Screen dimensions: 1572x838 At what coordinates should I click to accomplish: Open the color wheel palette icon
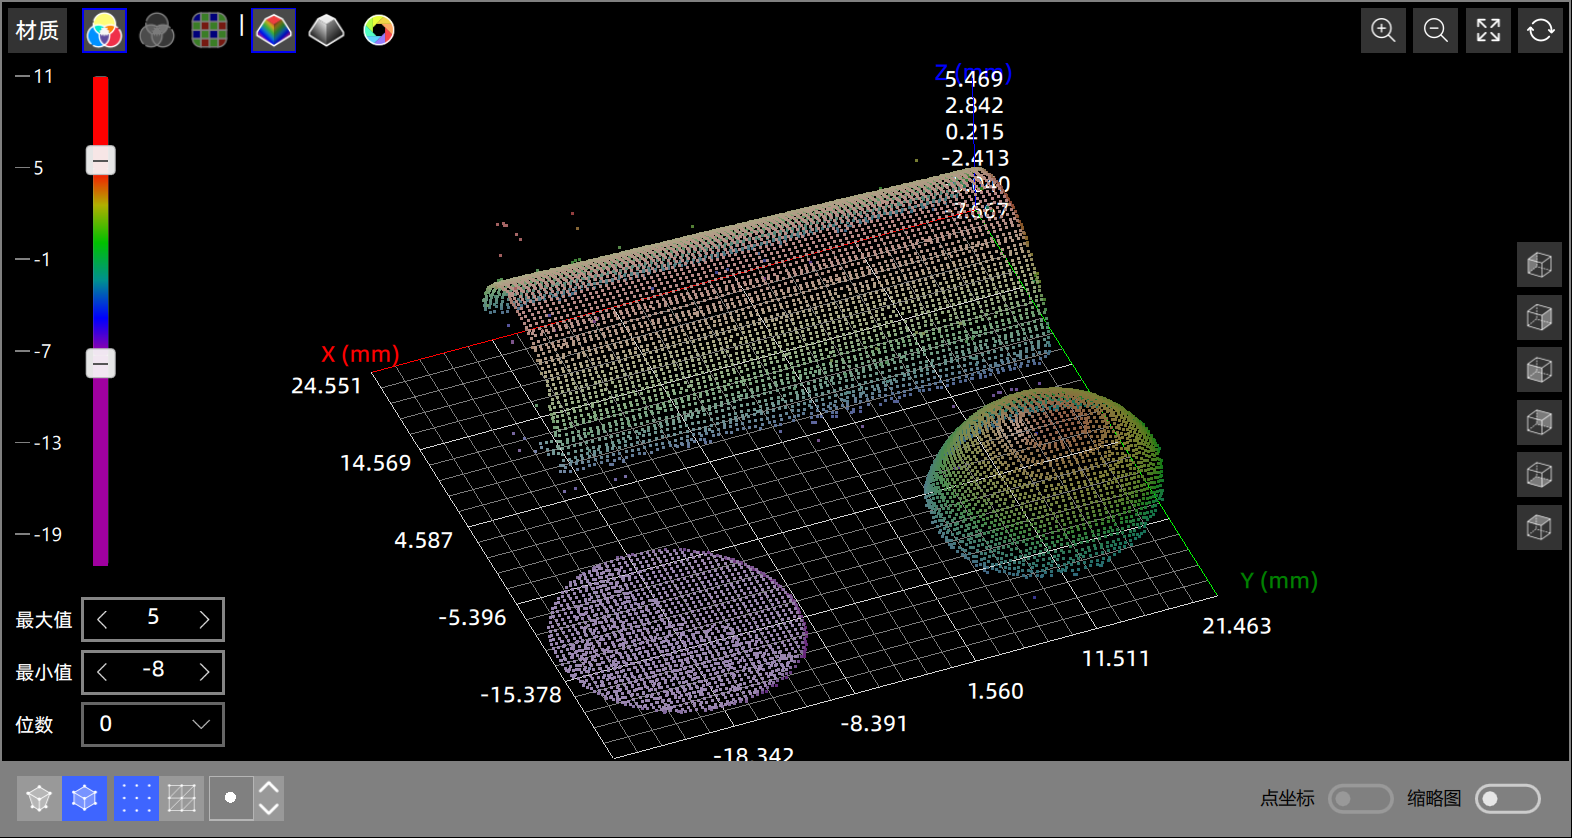point(379,31)
